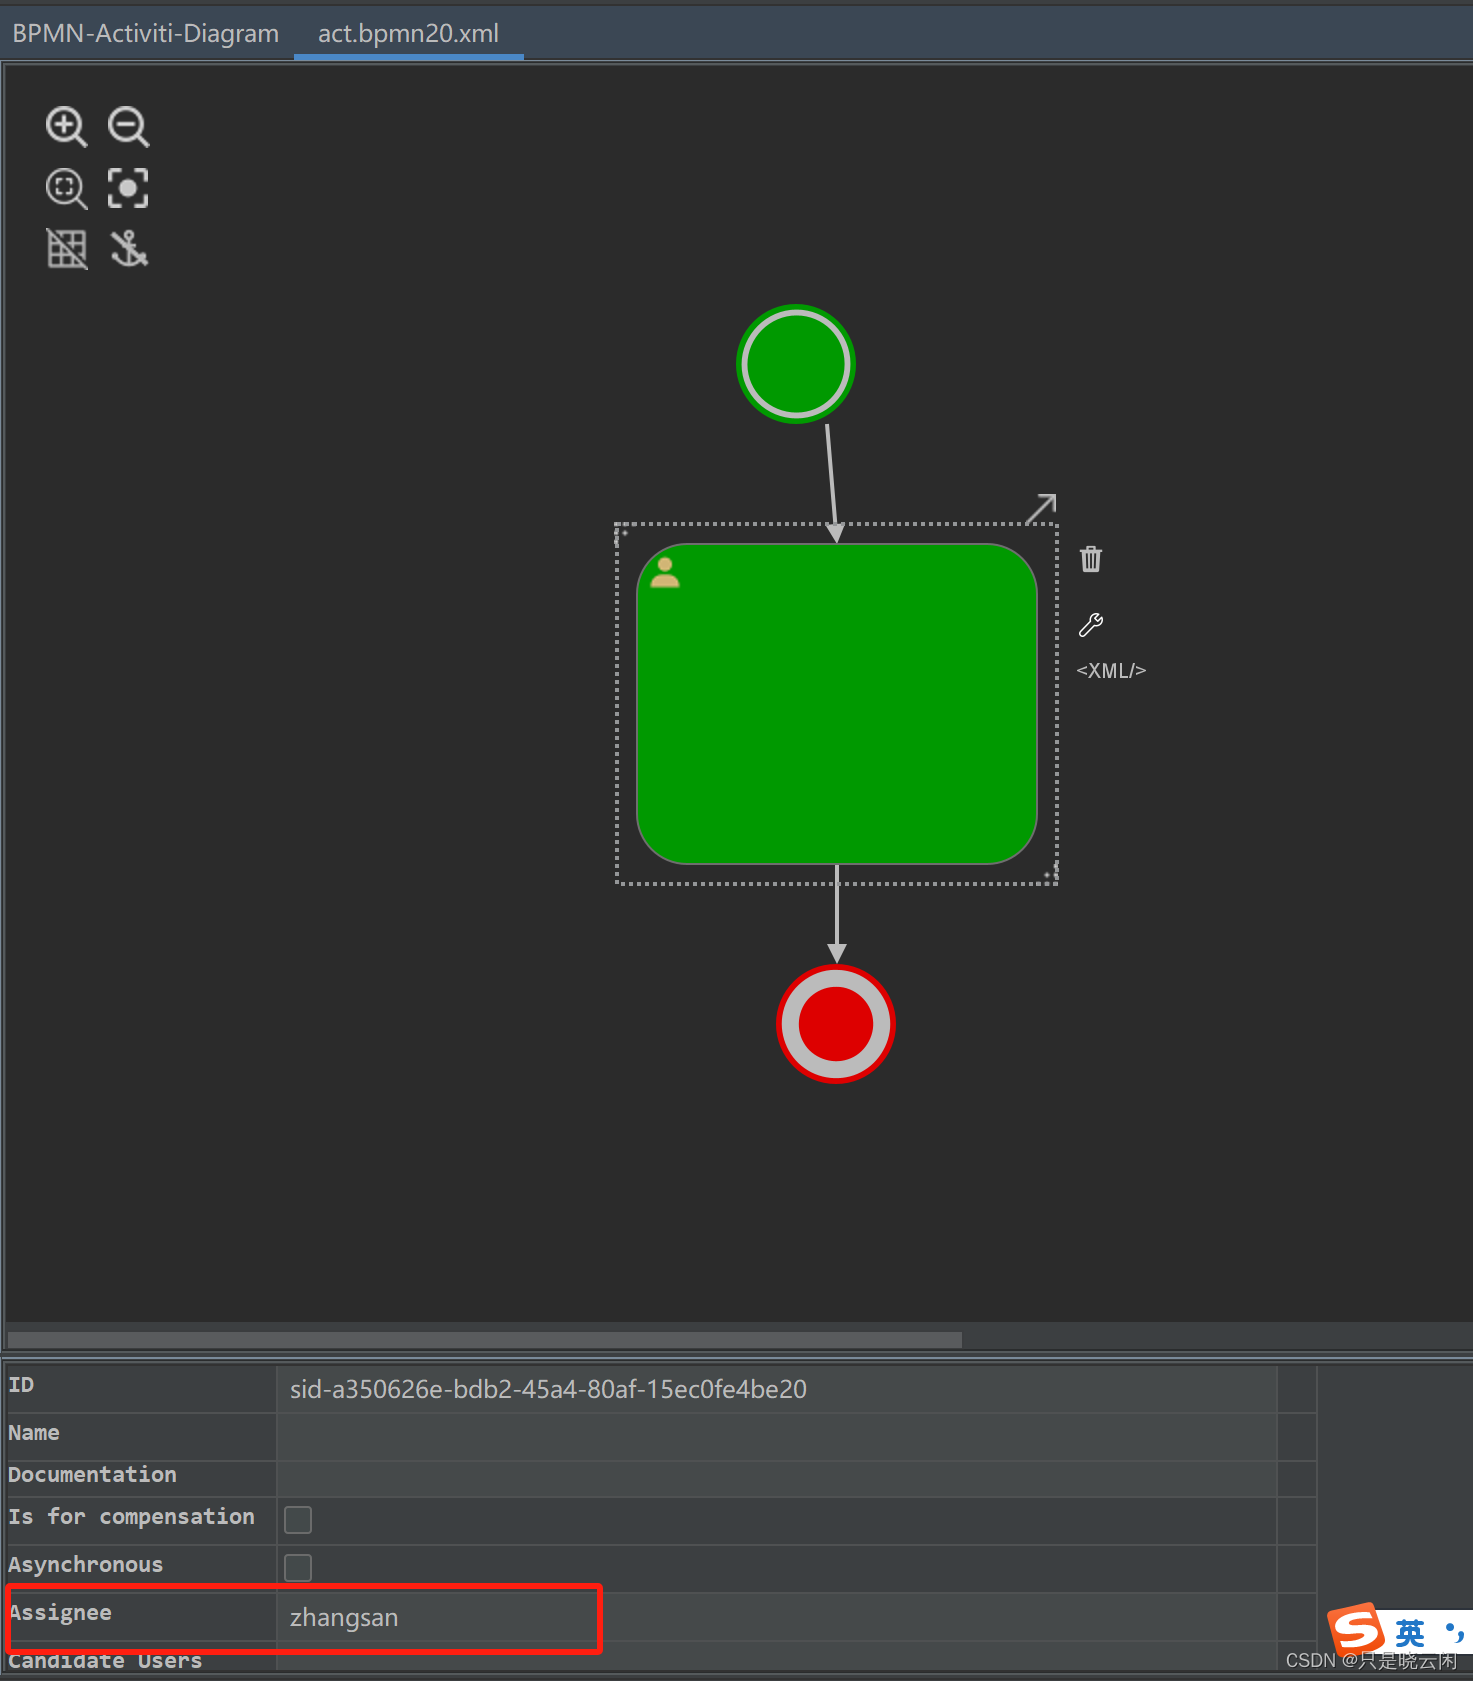Click the ID value field
Screen dimensions: 1473x1681
point(777,1389)
